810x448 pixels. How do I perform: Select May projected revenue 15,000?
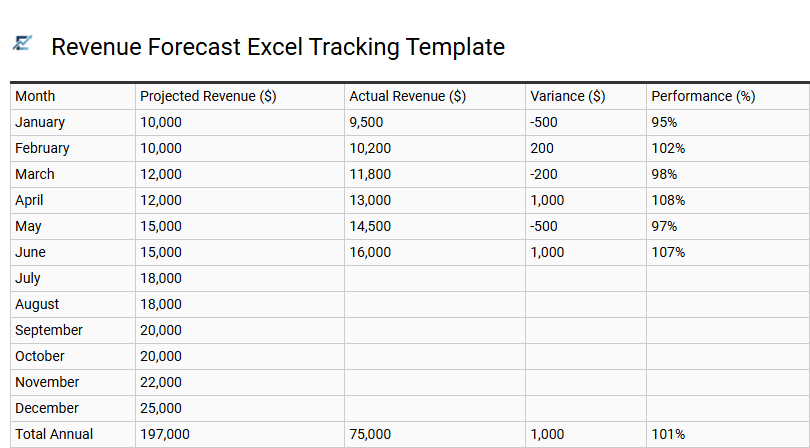coord(161,226)
